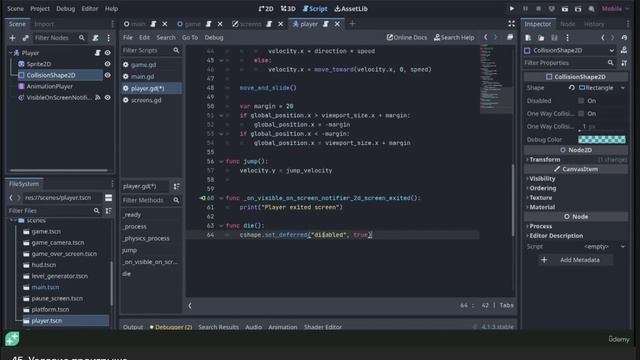
Task: Expand the Process section
Action: [540, 226]
